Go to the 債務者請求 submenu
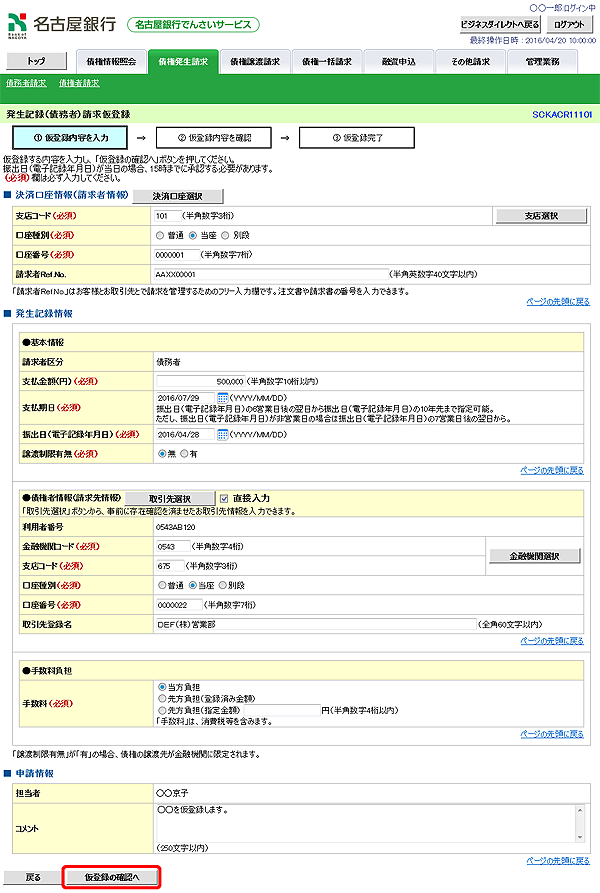600x893 pixels. click(26, 83)
